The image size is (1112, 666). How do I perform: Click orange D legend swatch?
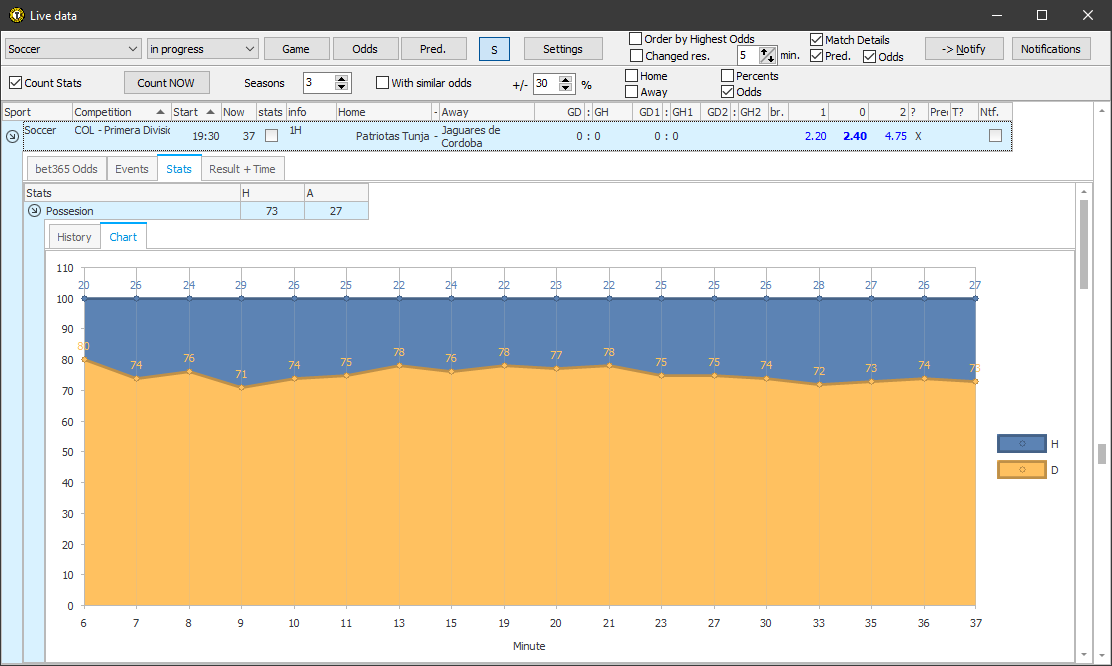coord(1021,470)
